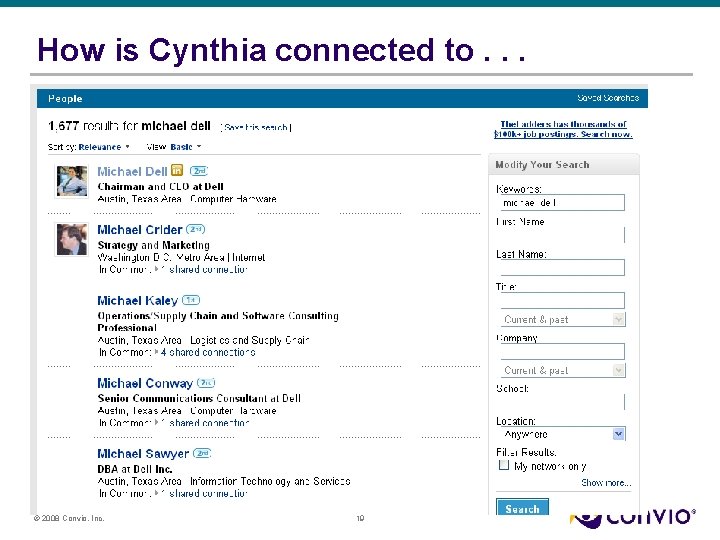Click 'Chairman and CEO at Dell' text
Viewport: 720px width, 540px height.
pos(160,186)
